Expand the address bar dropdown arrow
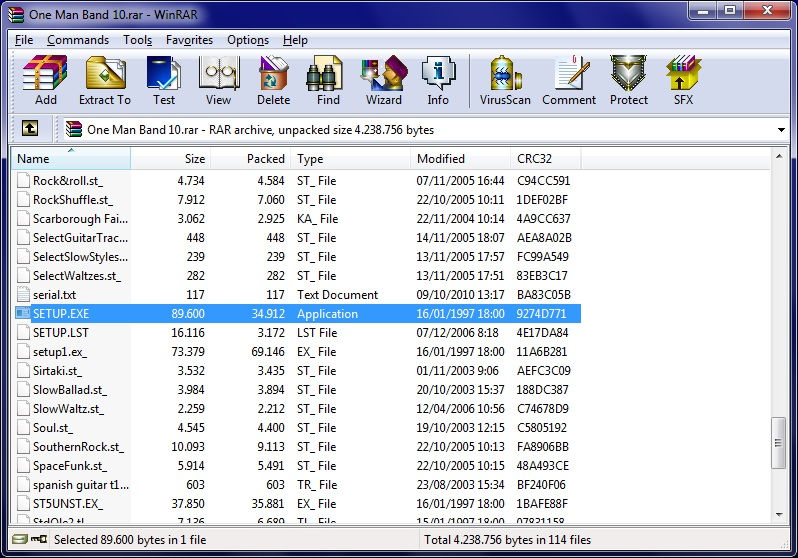The image size is (798, 558). 781,130
